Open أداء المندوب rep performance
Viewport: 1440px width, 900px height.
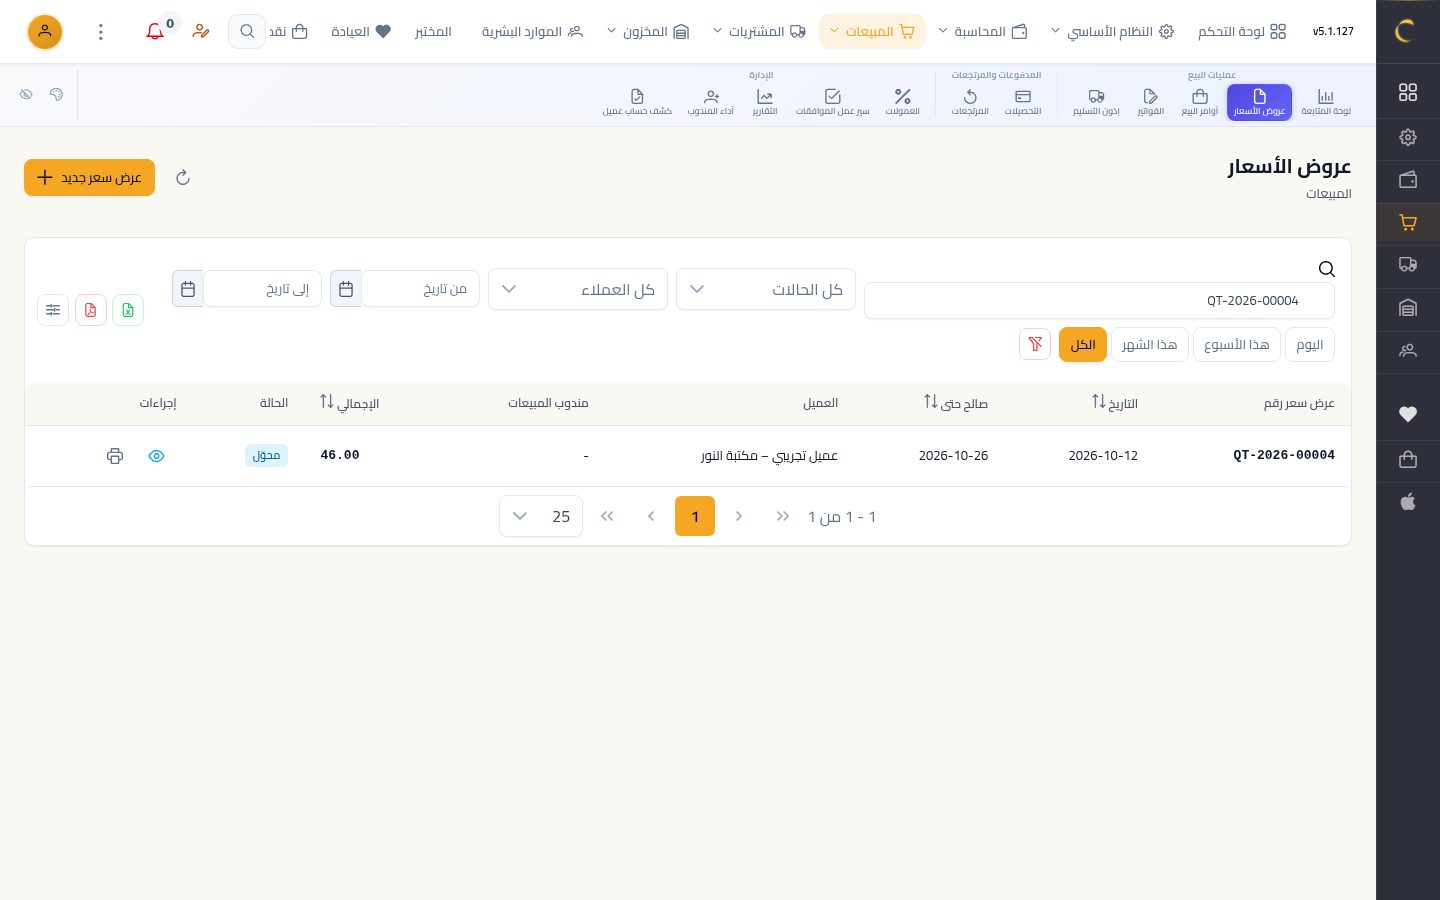711,102
